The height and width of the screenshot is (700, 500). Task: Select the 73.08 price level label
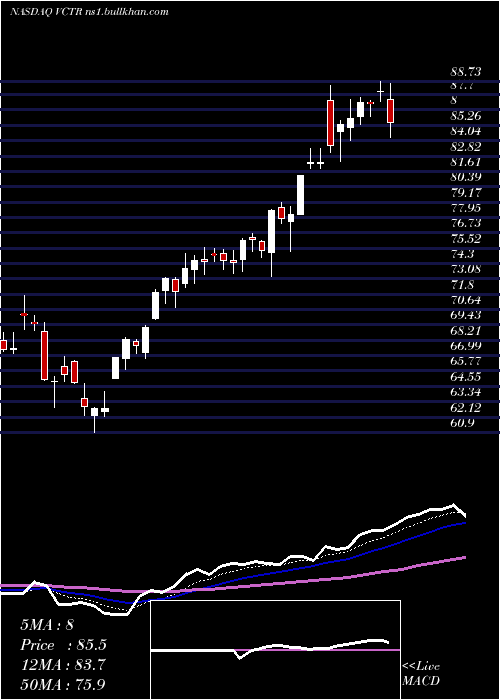[x=465, y=269]
